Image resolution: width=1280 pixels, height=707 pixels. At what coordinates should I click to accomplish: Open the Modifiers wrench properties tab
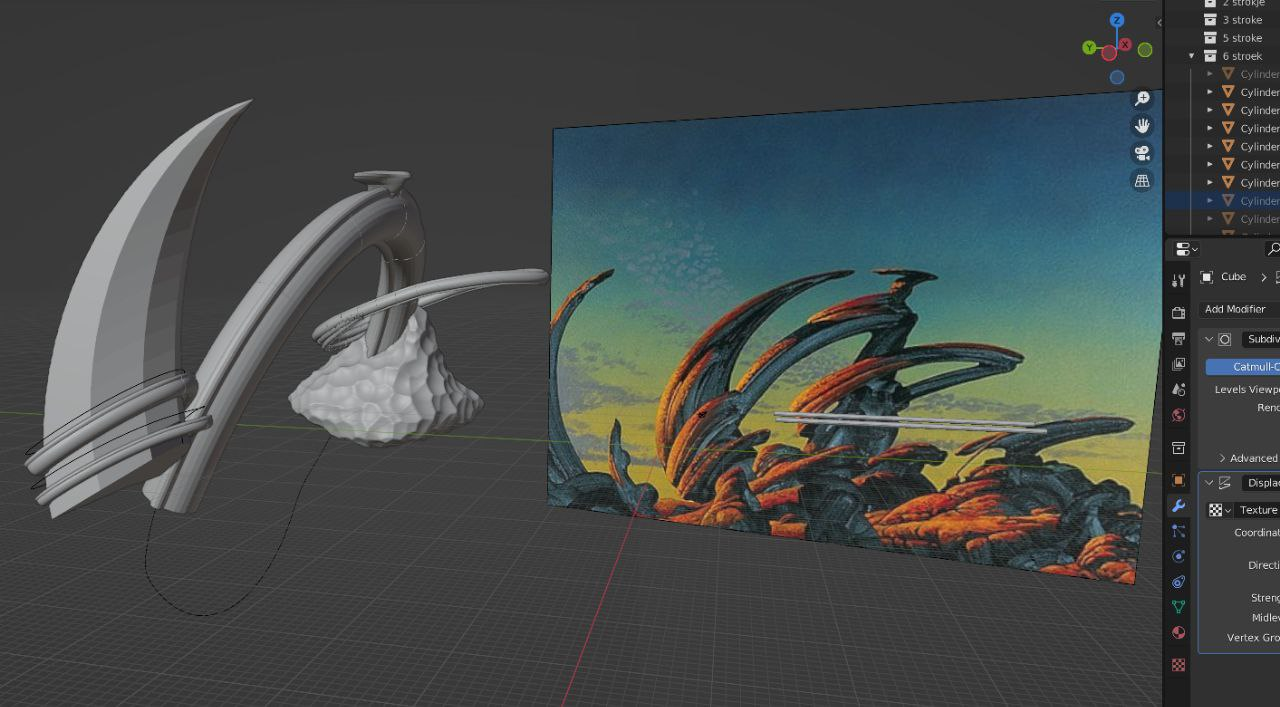[x=1179, y=506]
